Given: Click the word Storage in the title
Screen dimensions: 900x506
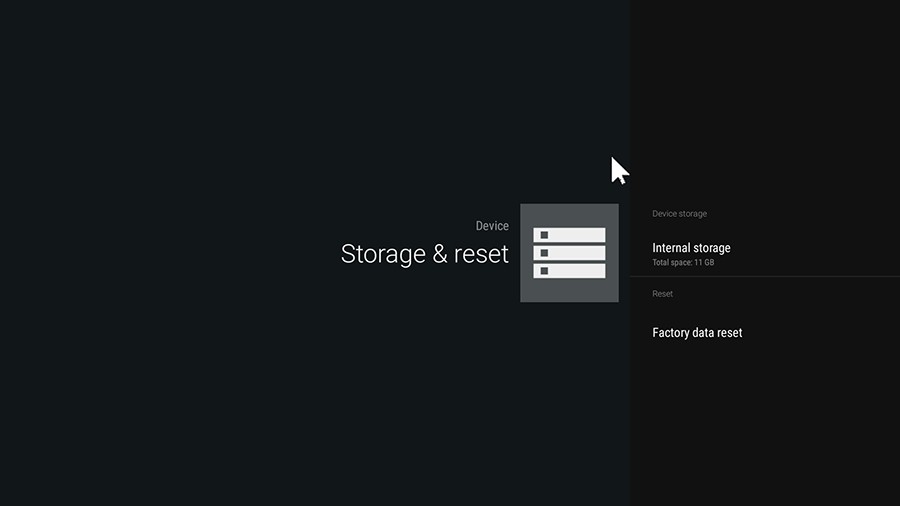Looking at the screenshot, I should (x=383, y=254).
